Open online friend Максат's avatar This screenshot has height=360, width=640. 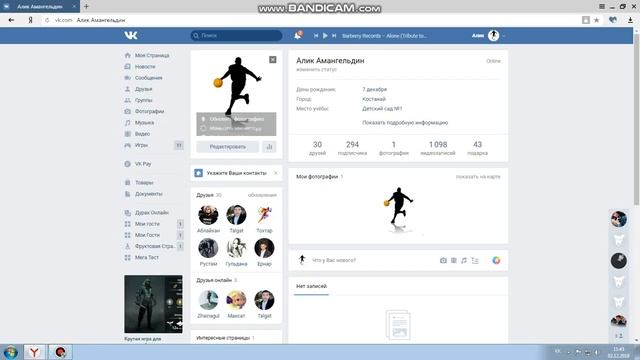[x=236, y=300]
